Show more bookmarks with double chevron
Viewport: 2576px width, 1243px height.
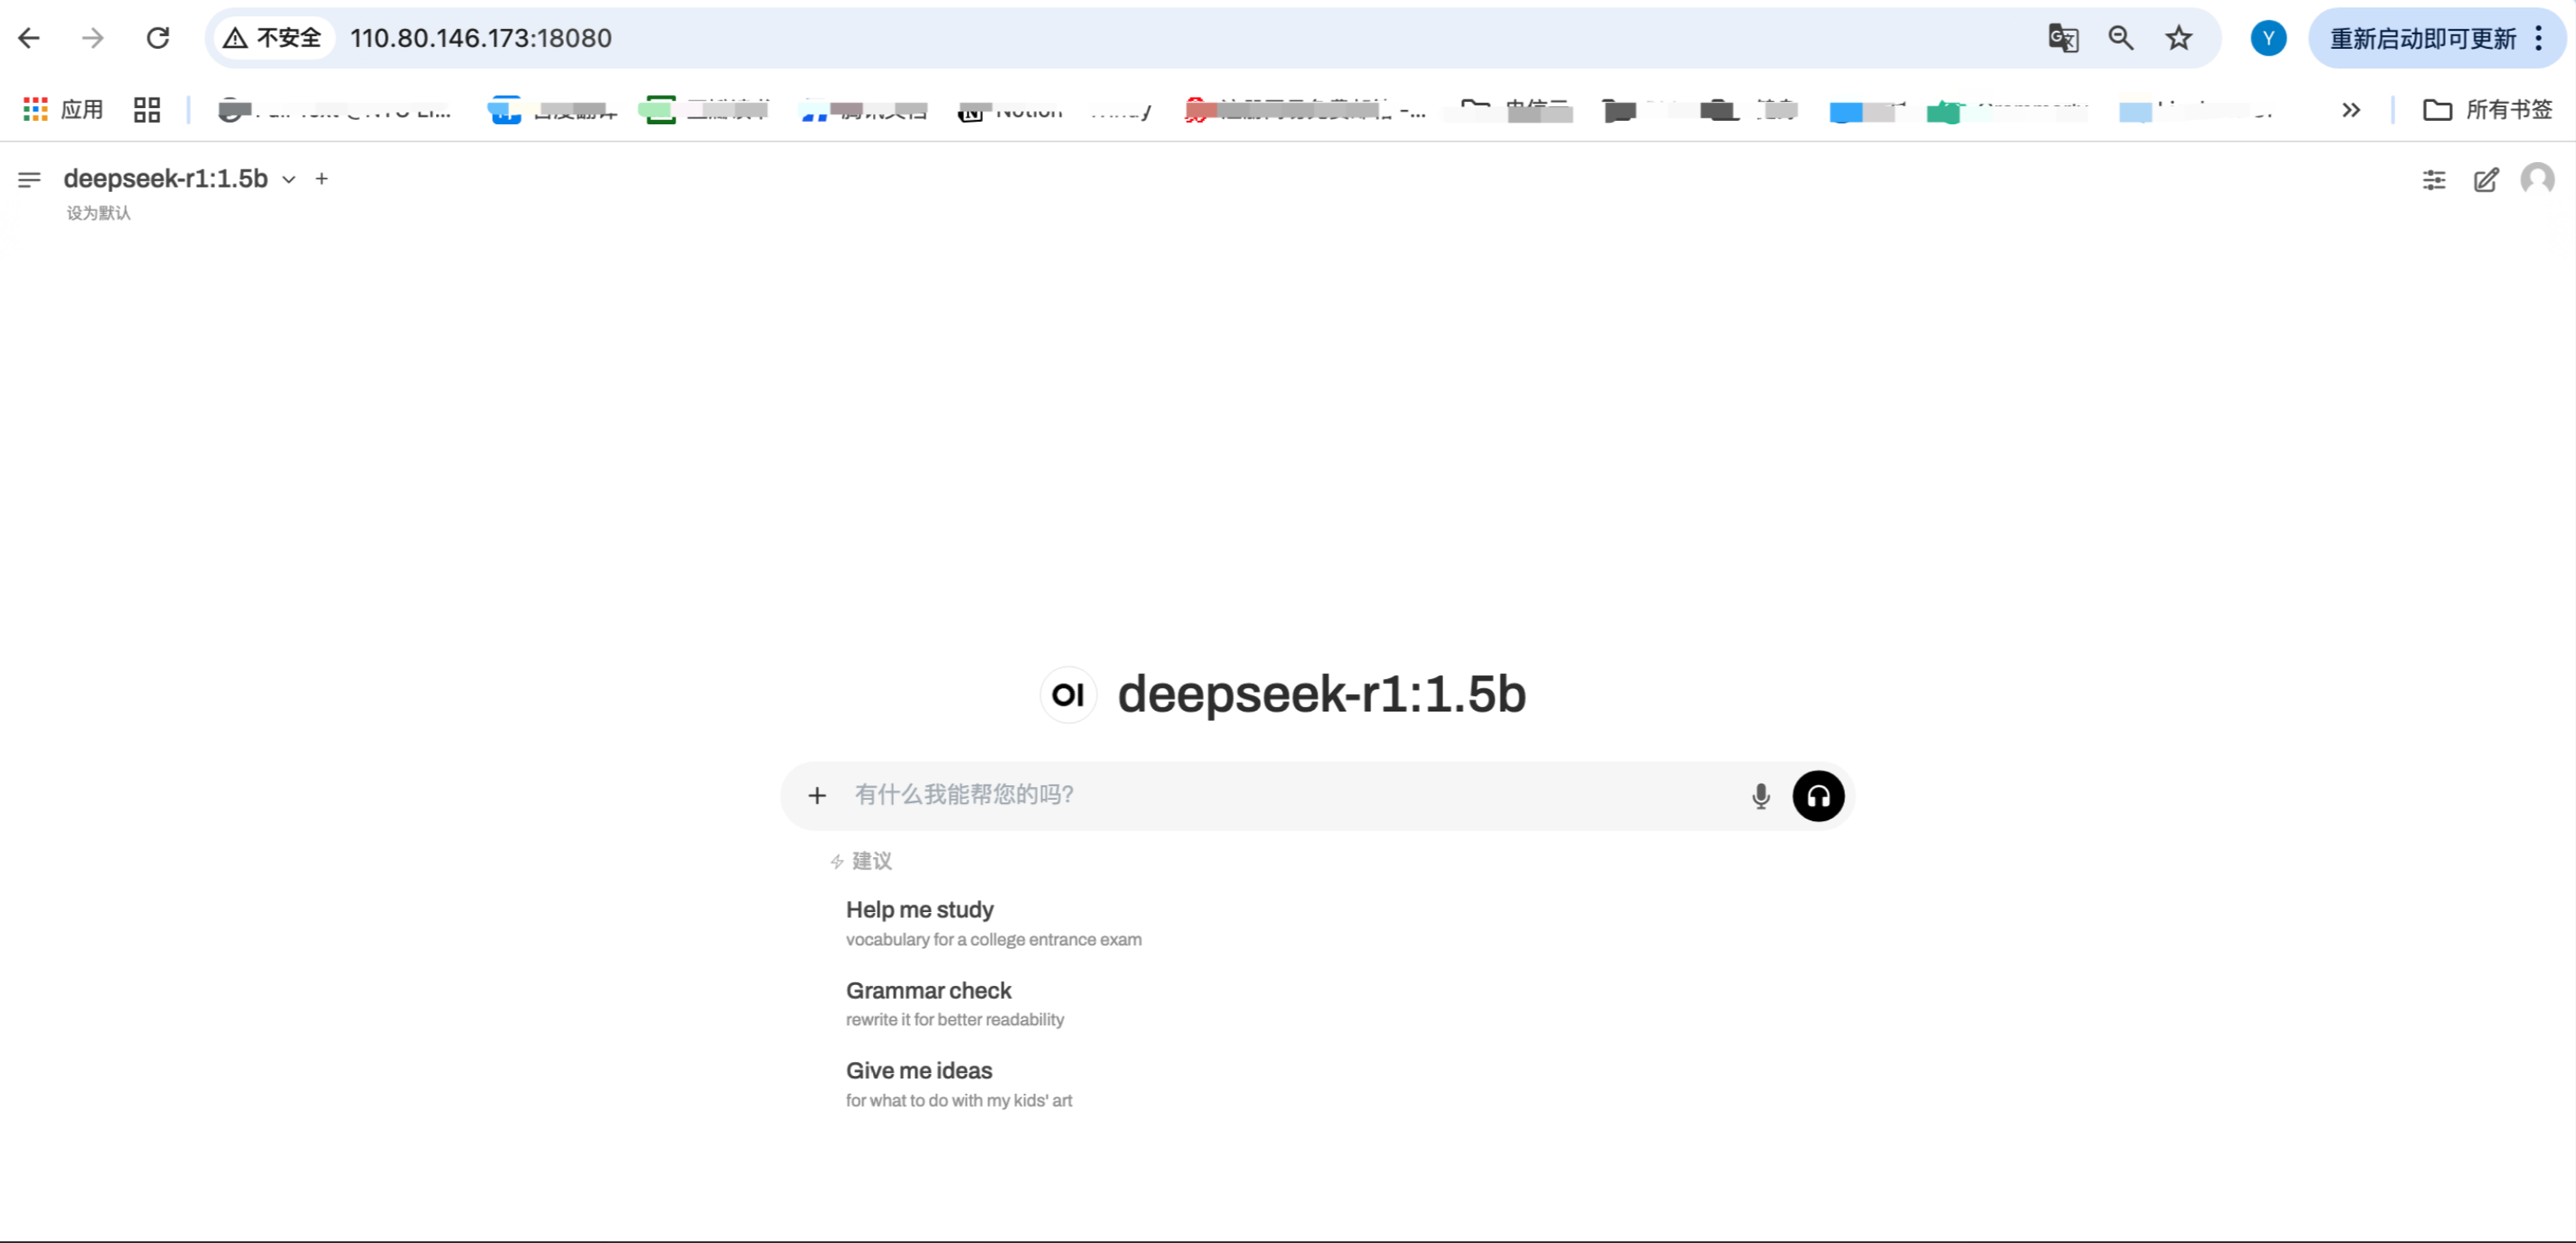tap(2351, 109)
